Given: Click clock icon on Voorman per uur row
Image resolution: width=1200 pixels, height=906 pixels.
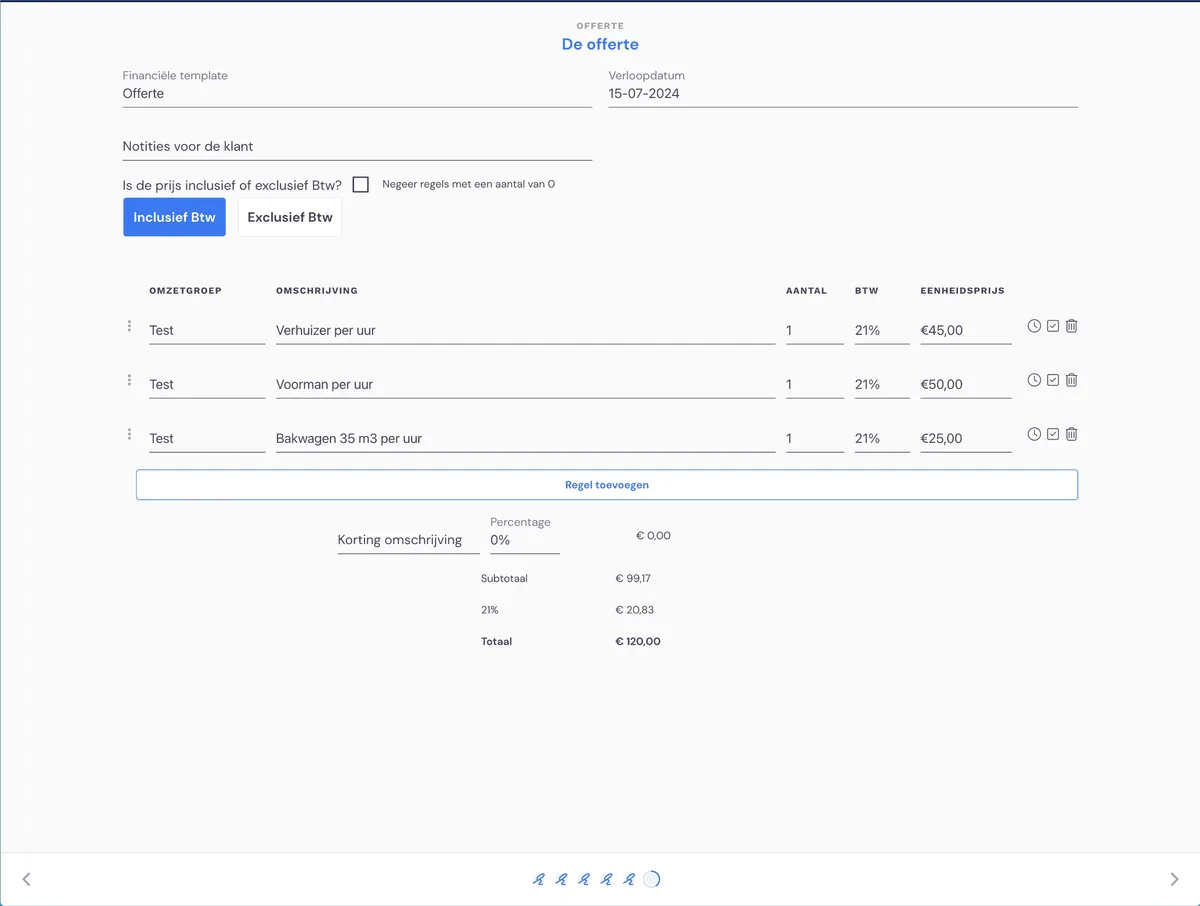Looking at the screenshot, I should click(x=1034, y=380).
